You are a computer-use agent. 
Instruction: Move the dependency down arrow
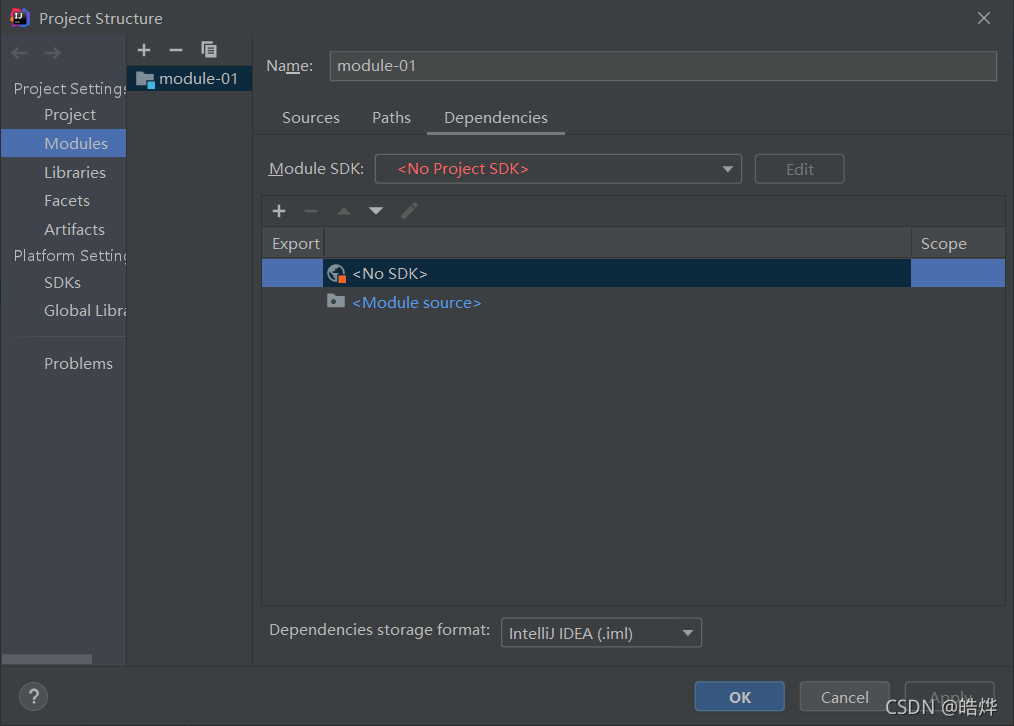(x=376, y=211)
